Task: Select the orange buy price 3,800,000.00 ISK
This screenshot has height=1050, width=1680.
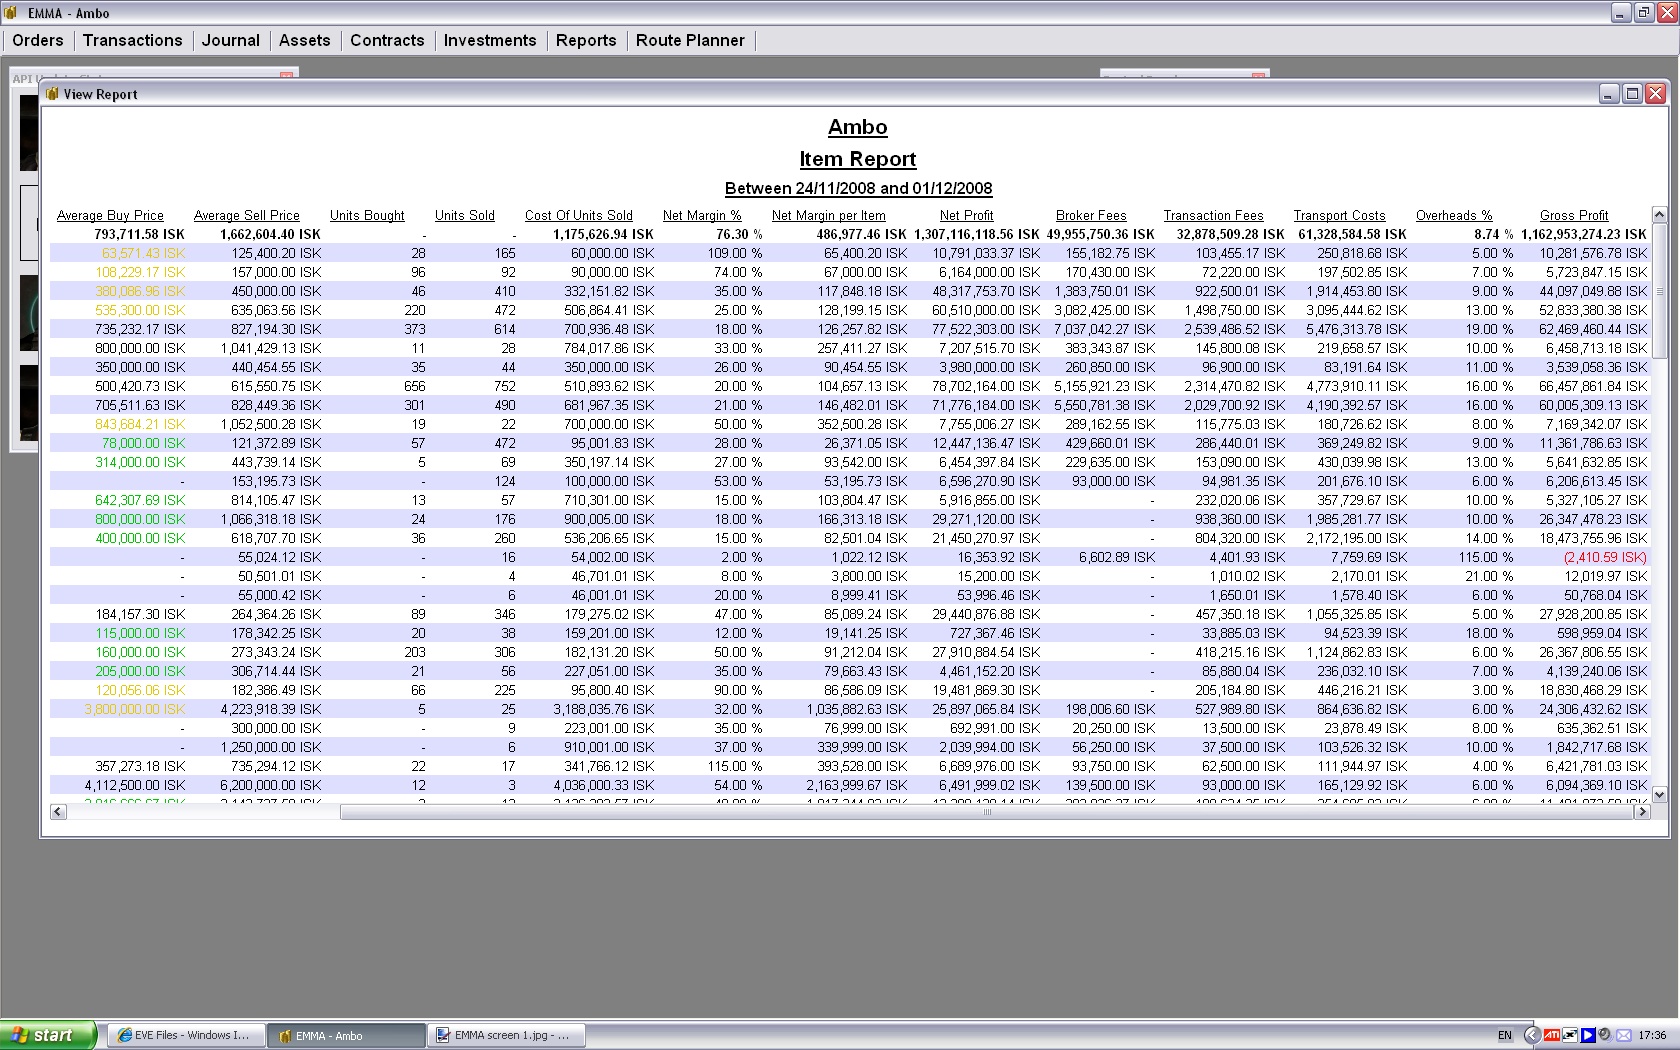Action: pos(135,709)
